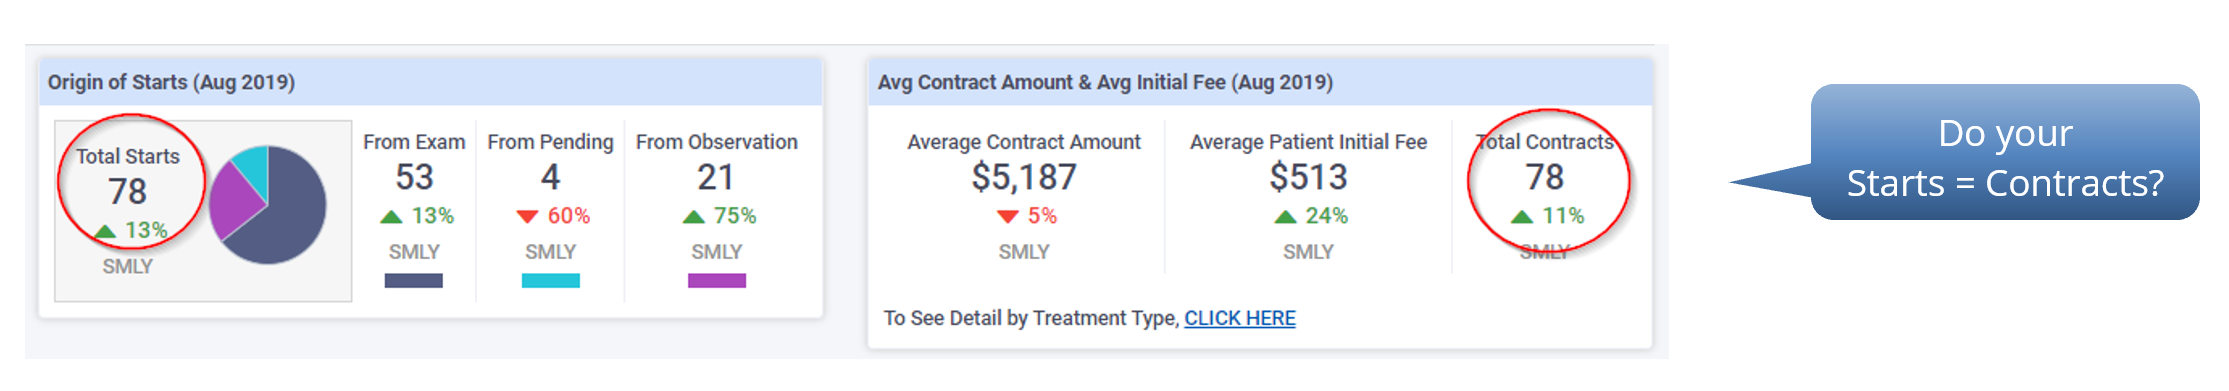Click the red down arrow beside 60%
The image size is (2229, 391).
527,216
